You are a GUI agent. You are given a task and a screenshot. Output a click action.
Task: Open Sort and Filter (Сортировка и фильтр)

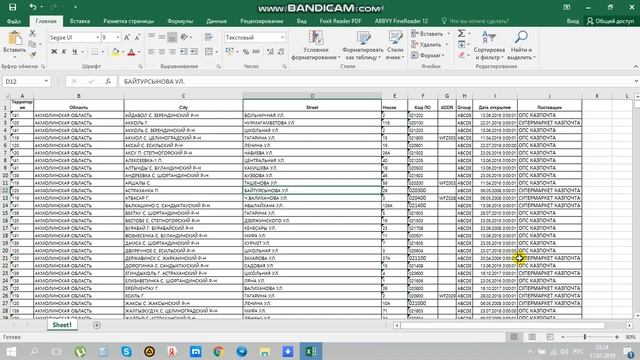(x=490, y=45)
